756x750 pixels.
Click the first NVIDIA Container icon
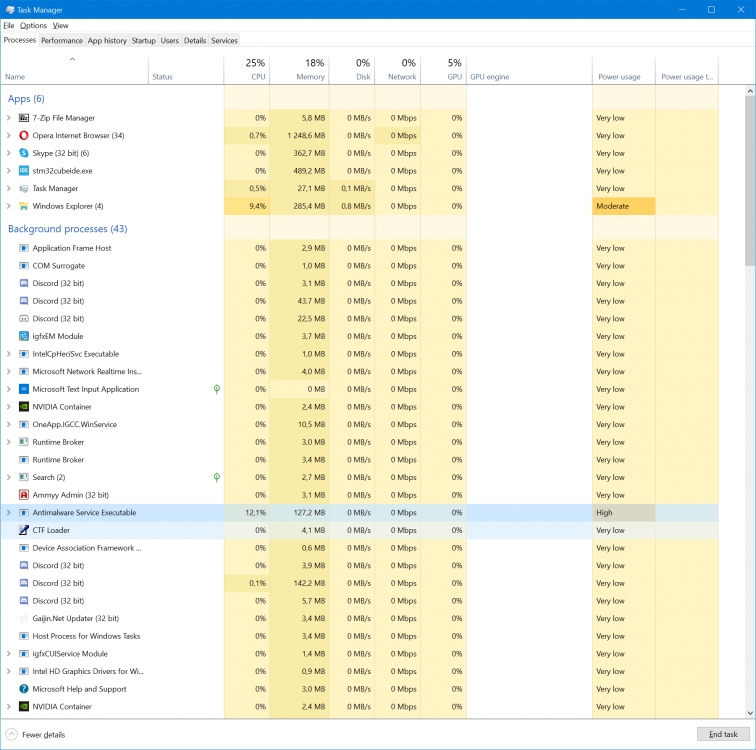click(x=24, y=407)
